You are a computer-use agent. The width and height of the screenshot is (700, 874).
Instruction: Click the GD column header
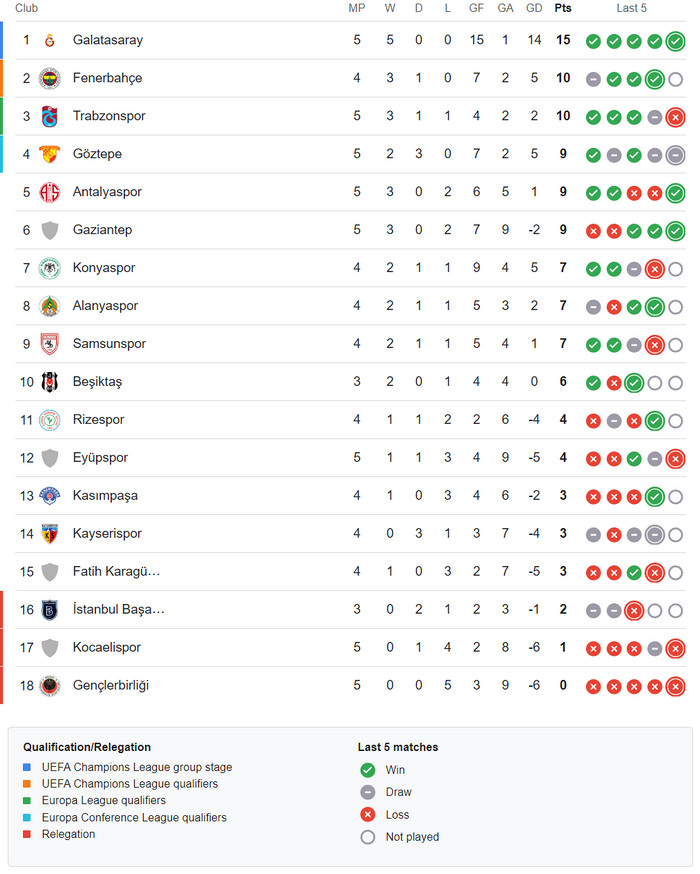534,8
